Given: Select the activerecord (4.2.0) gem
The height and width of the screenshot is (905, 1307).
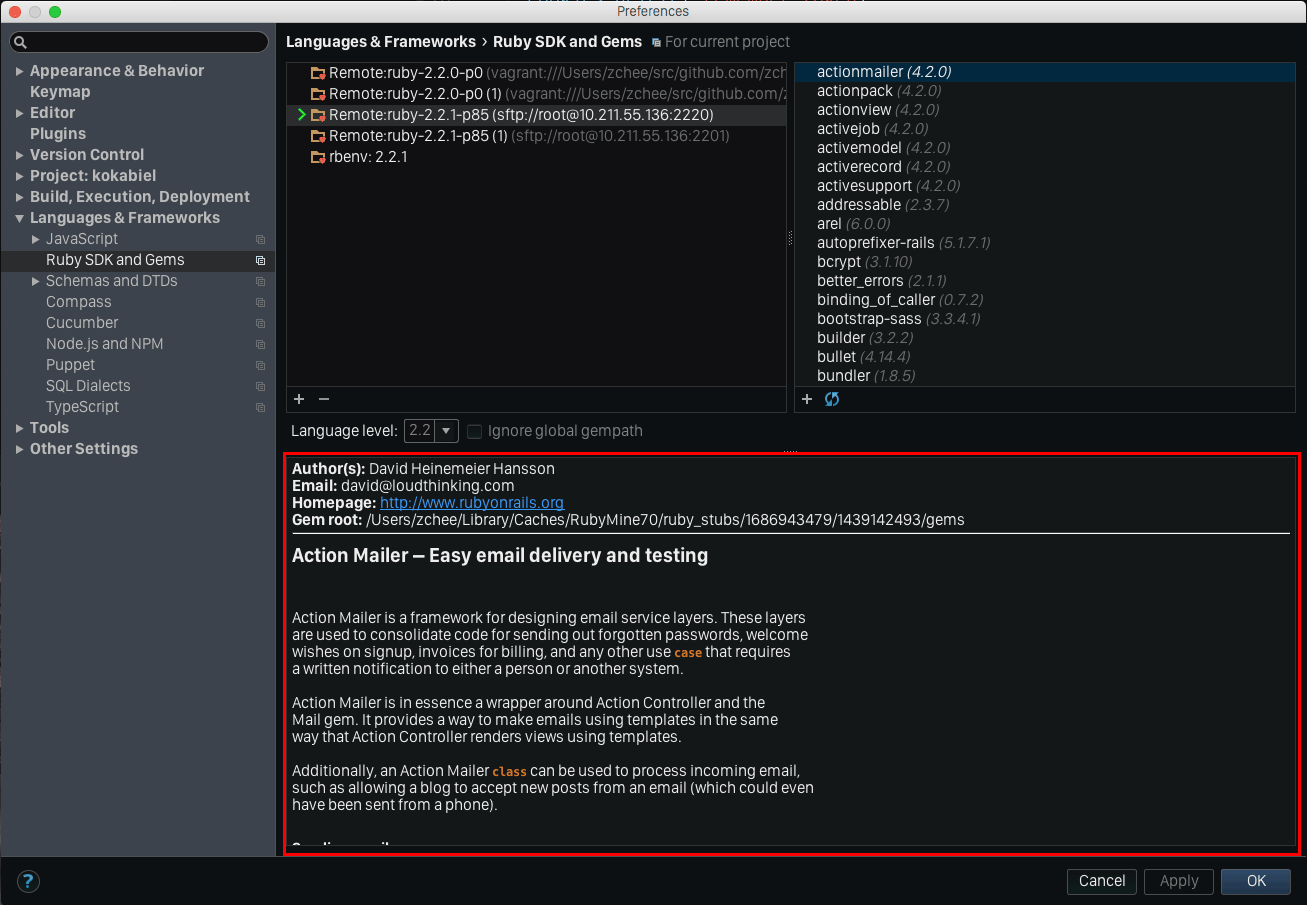Looking at the screenshot, I should tap(1045, 167).
